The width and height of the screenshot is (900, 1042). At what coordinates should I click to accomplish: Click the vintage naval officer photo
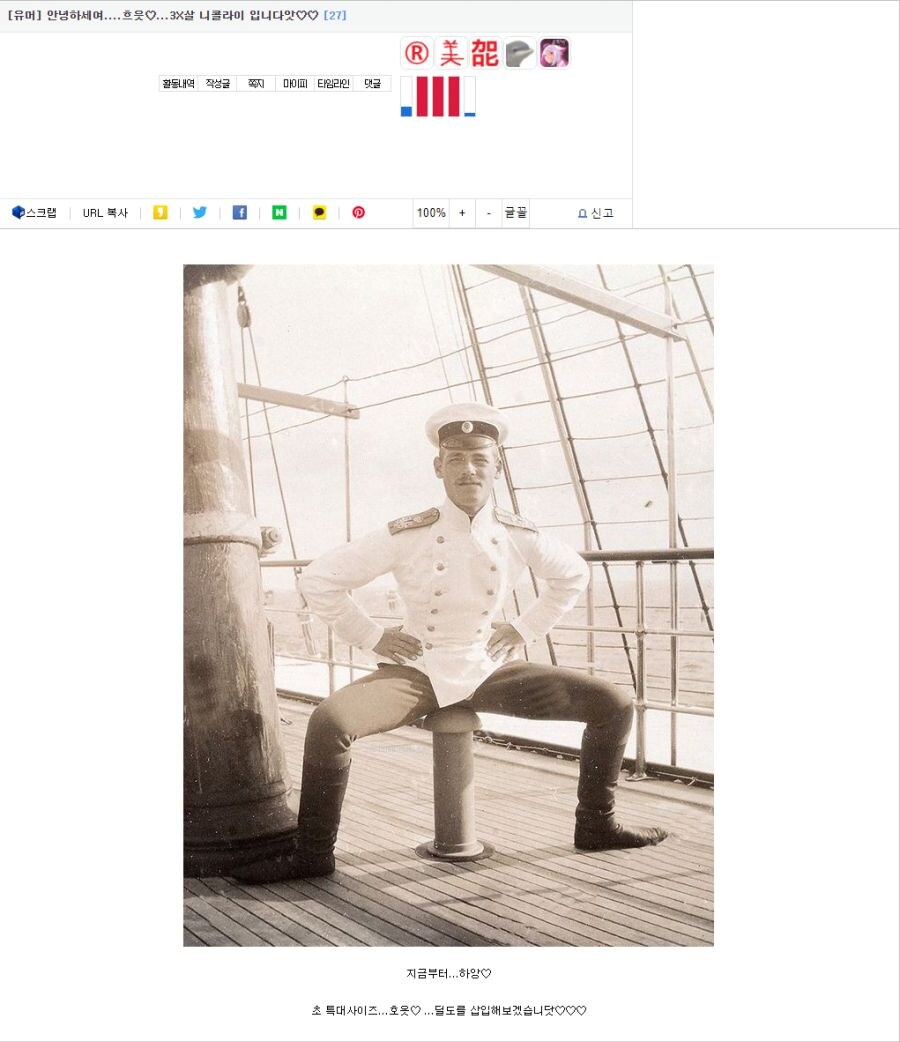click(449, 605)
